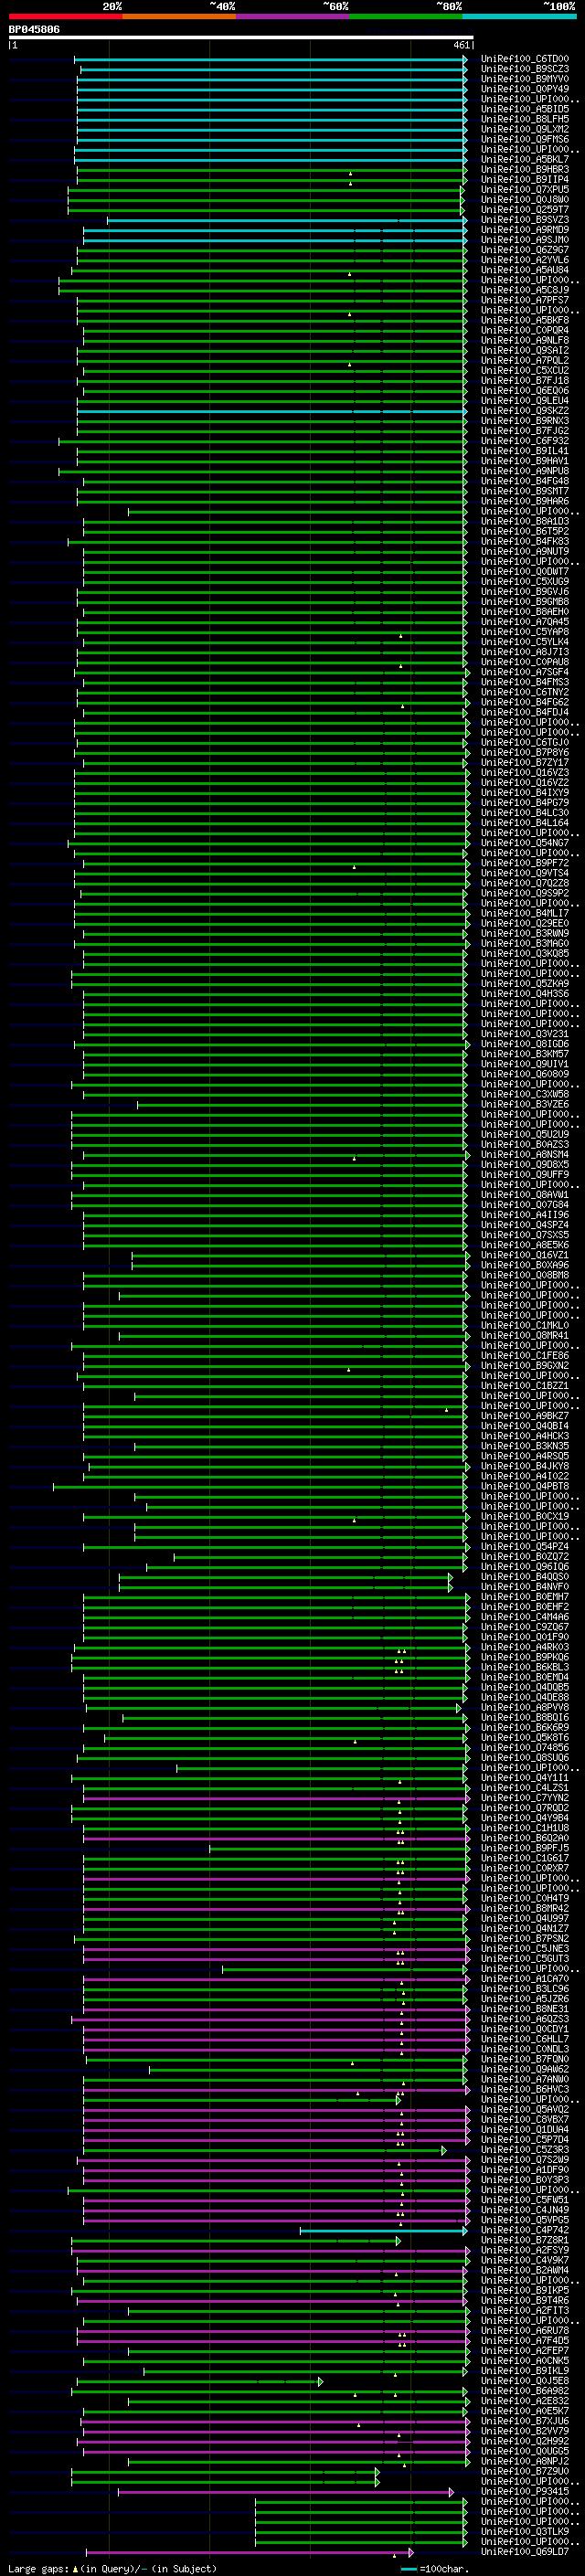Click the red ~20% identity legend segment
The width and height of the screenshot is (585, 2576).
[65, 16]
